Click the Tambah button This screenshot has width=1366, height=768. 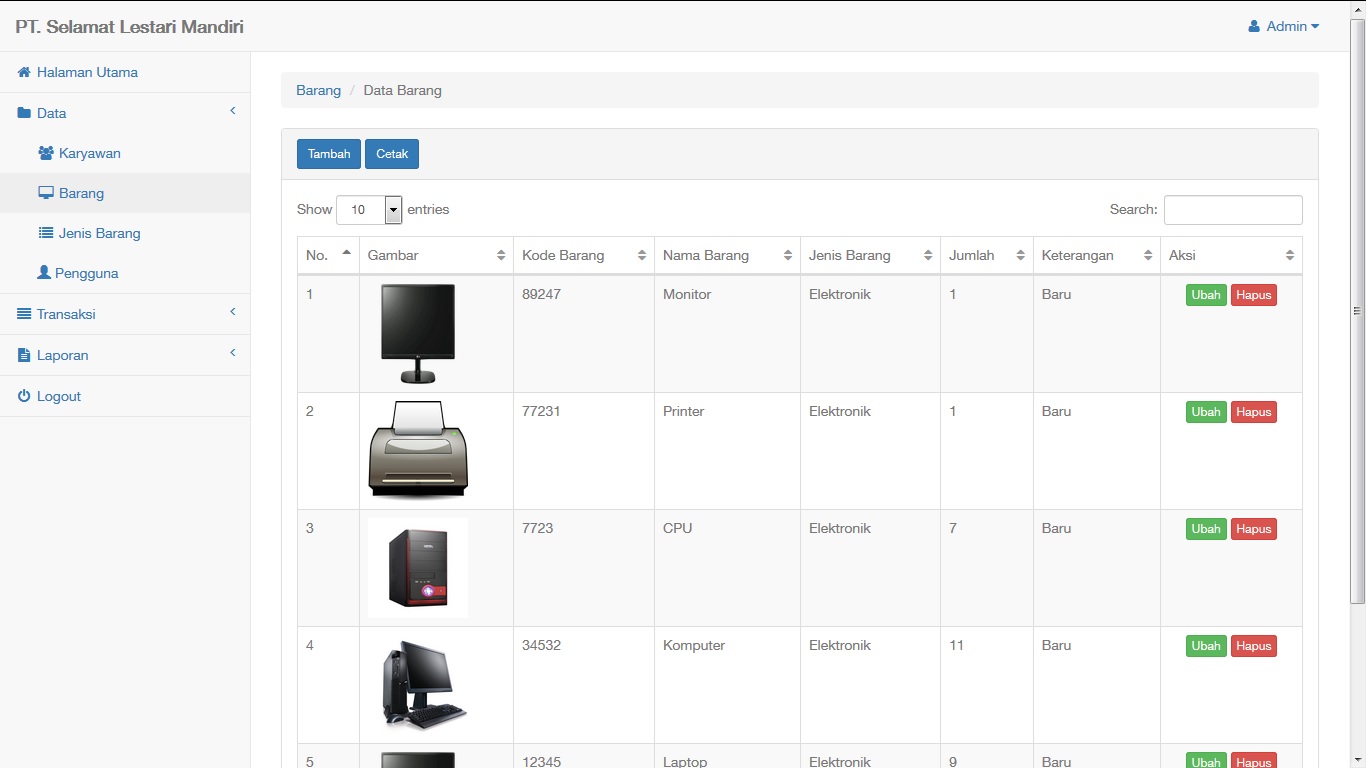[328, 153]
